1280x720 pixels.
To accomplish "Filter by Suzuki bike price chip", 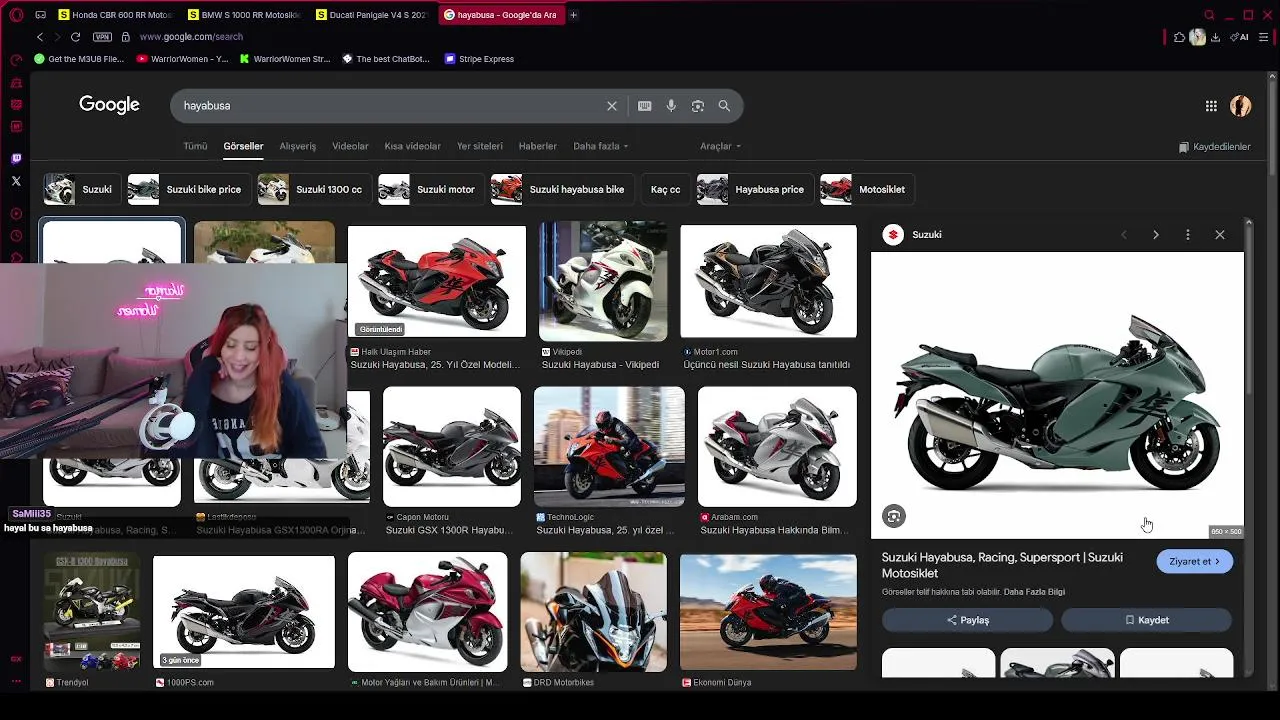I will coord(187,189).
